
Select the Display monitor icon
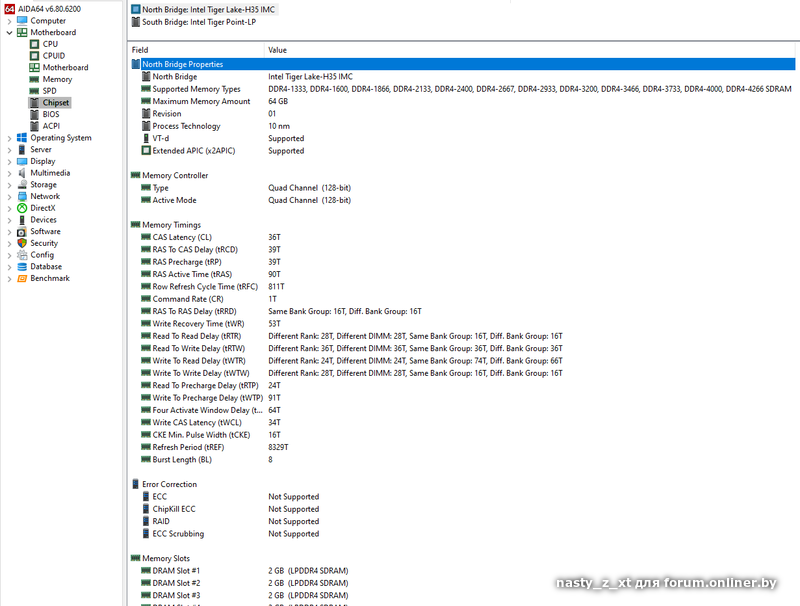[x=22, y=161]
